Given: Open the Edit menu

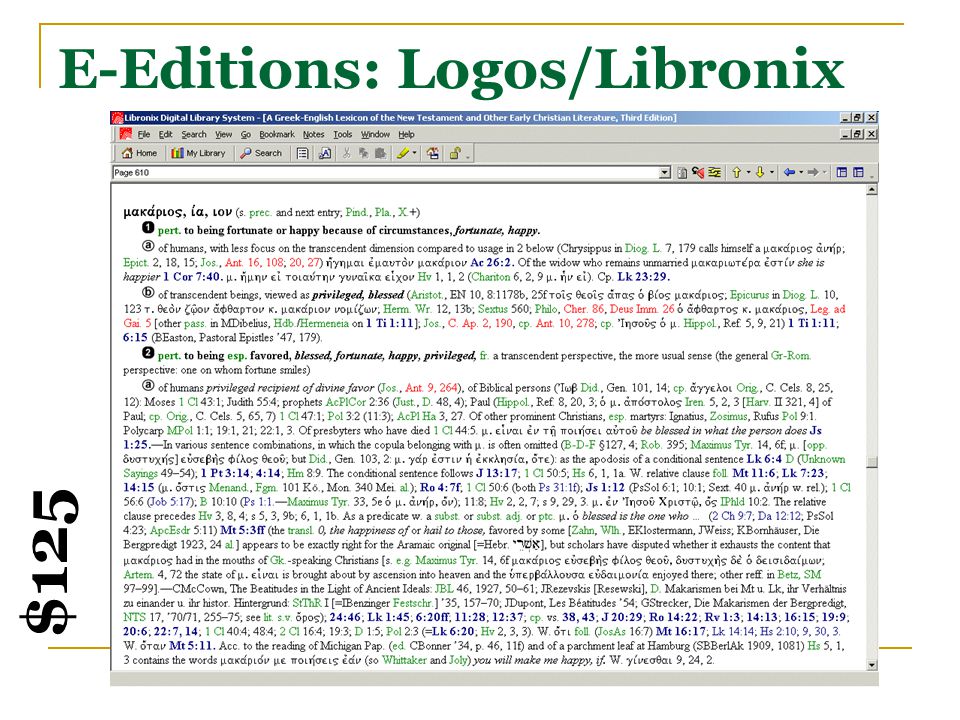Looking at the screenshot, I should [165, 135].
